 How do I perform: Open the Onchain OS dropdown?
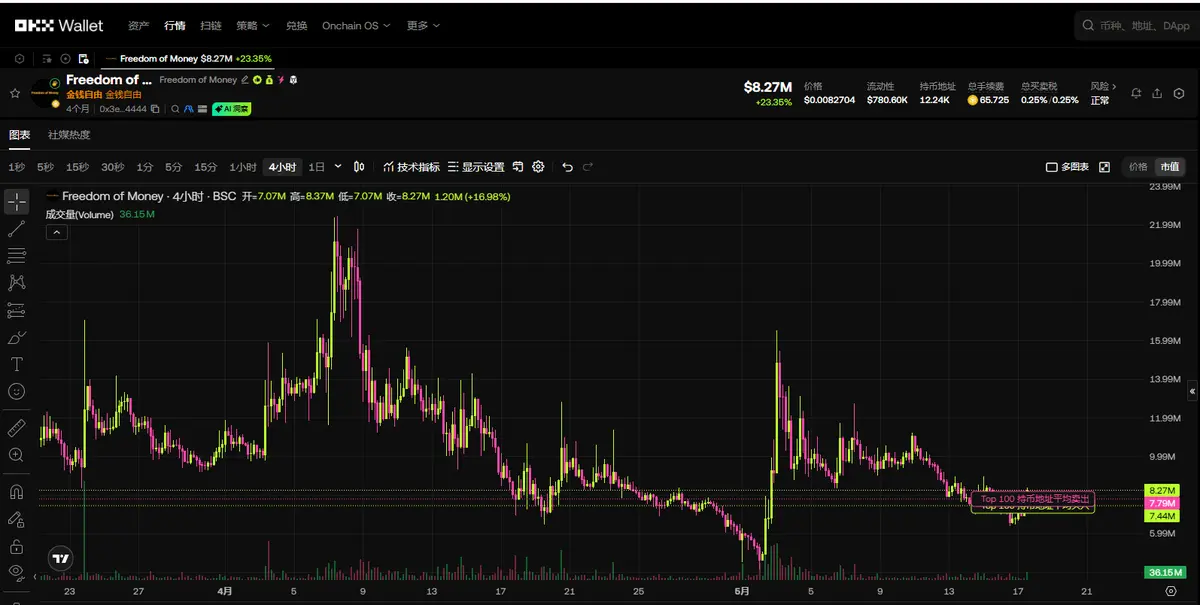[x=356, y=25]
